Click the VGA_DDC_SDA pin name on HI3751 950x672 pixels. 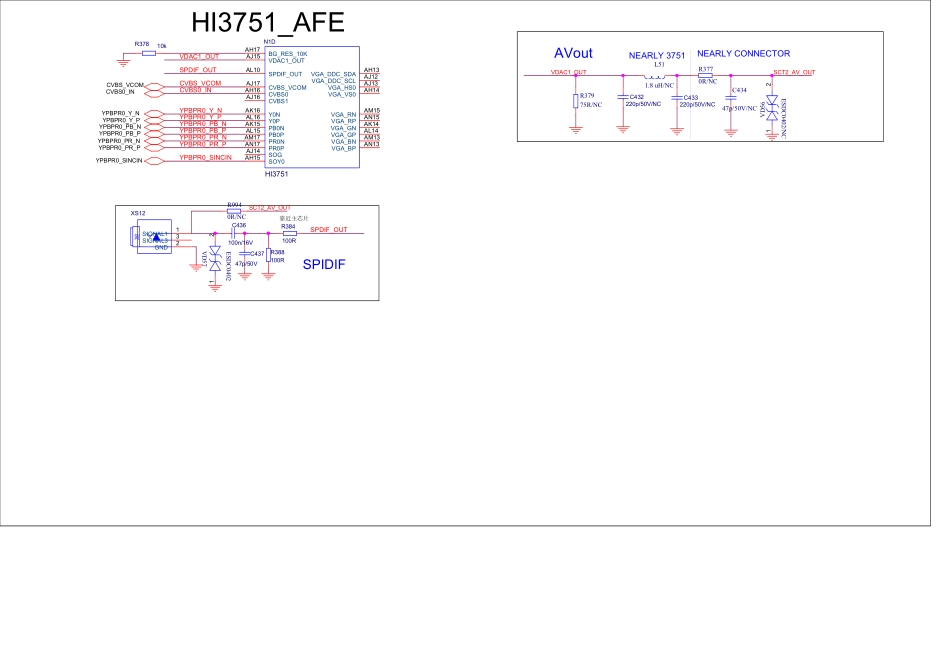tap(333, 74)
